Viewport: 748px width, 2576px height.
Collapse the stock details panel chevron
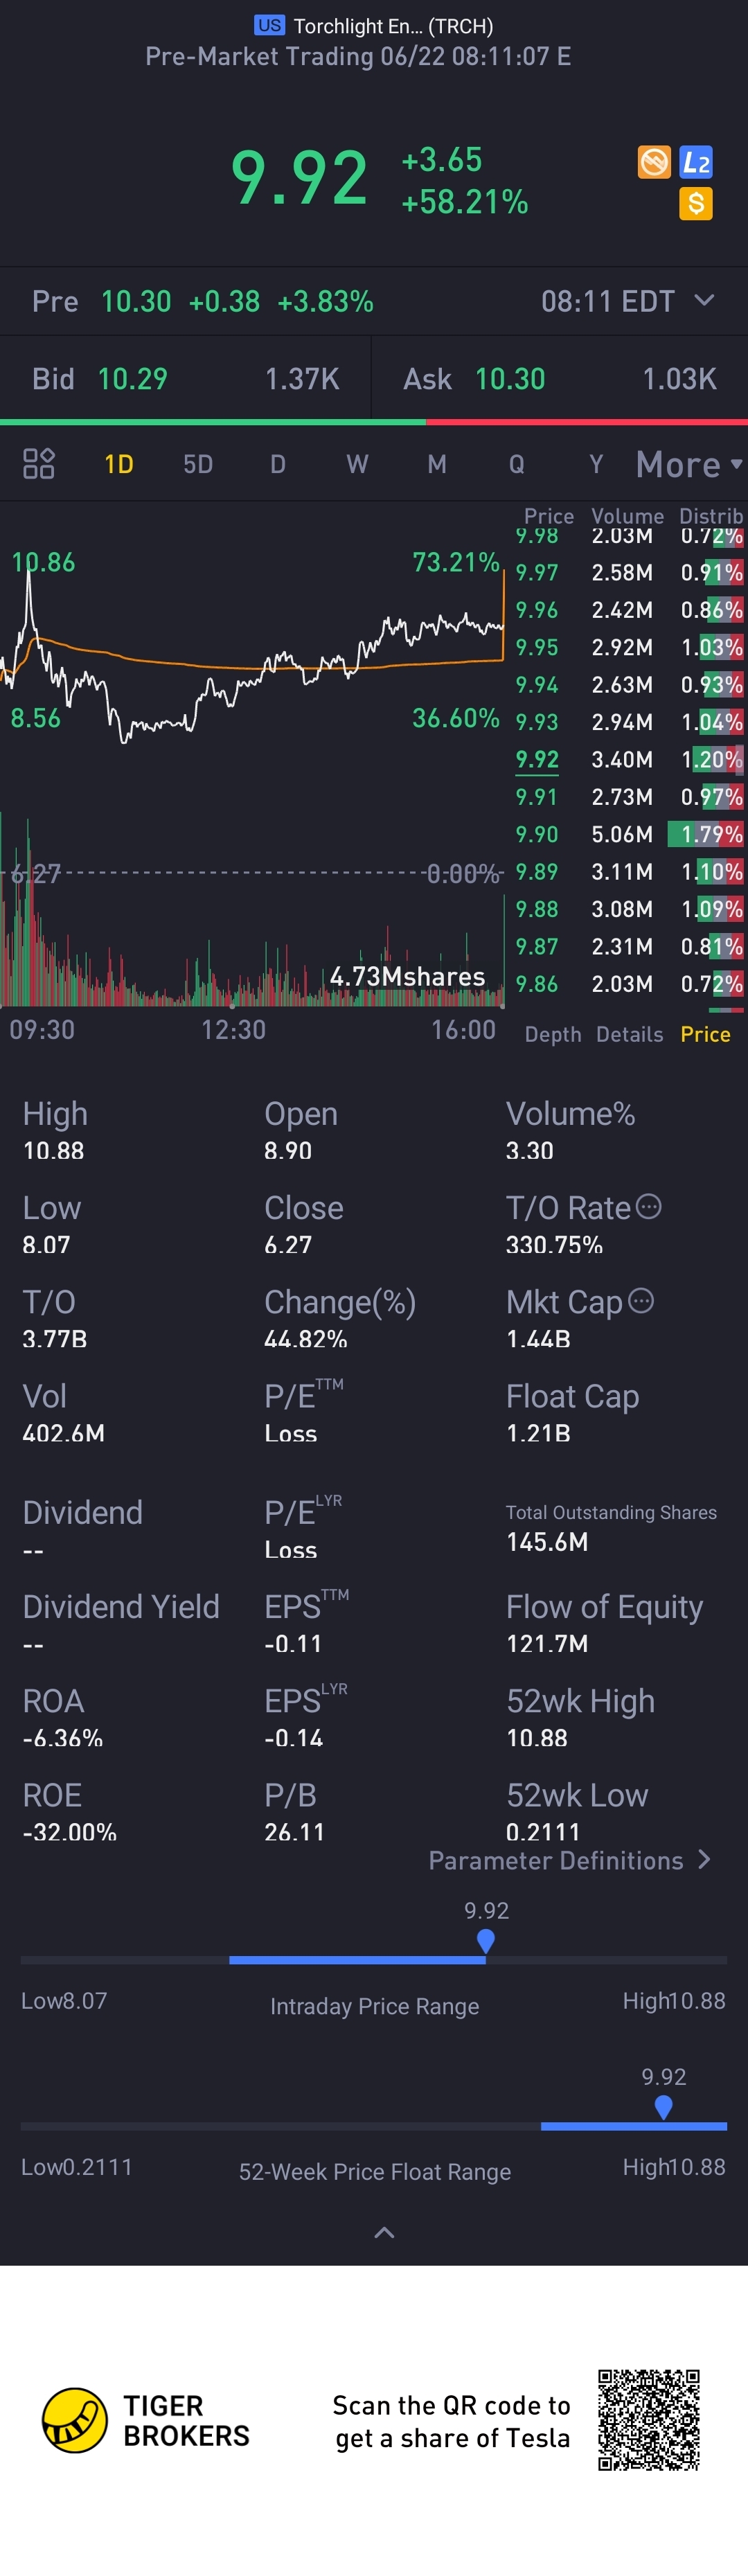[x=384, y=2232]
